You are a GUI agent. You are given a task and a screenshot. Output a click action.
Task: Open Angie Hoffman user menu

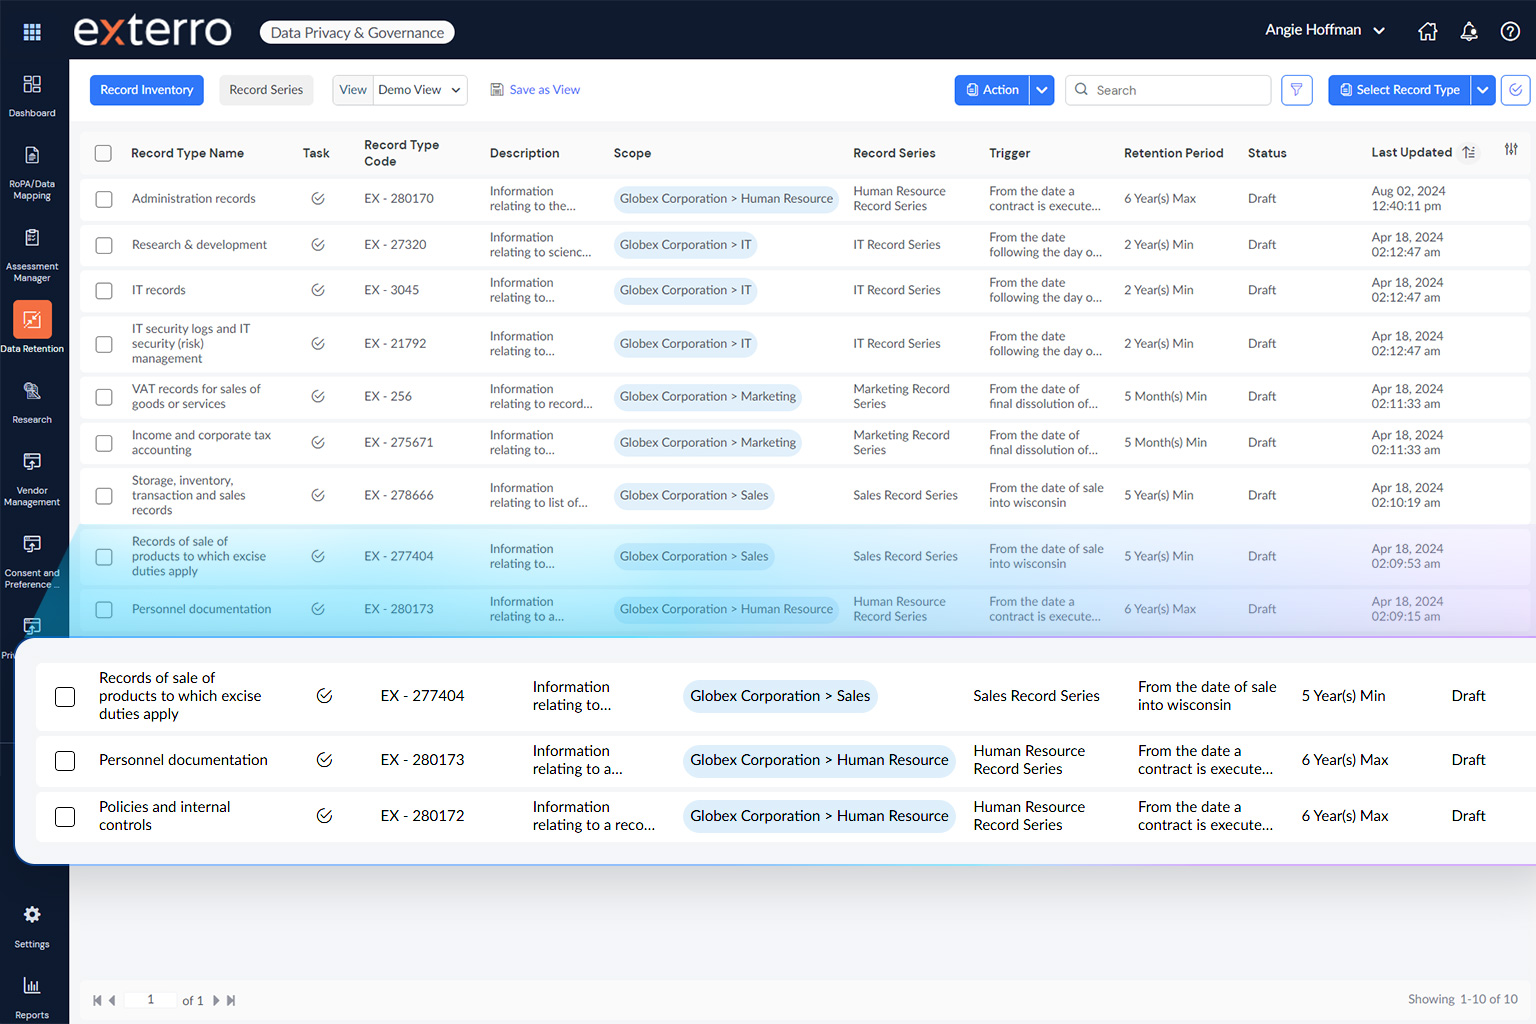coord(1325,30)
